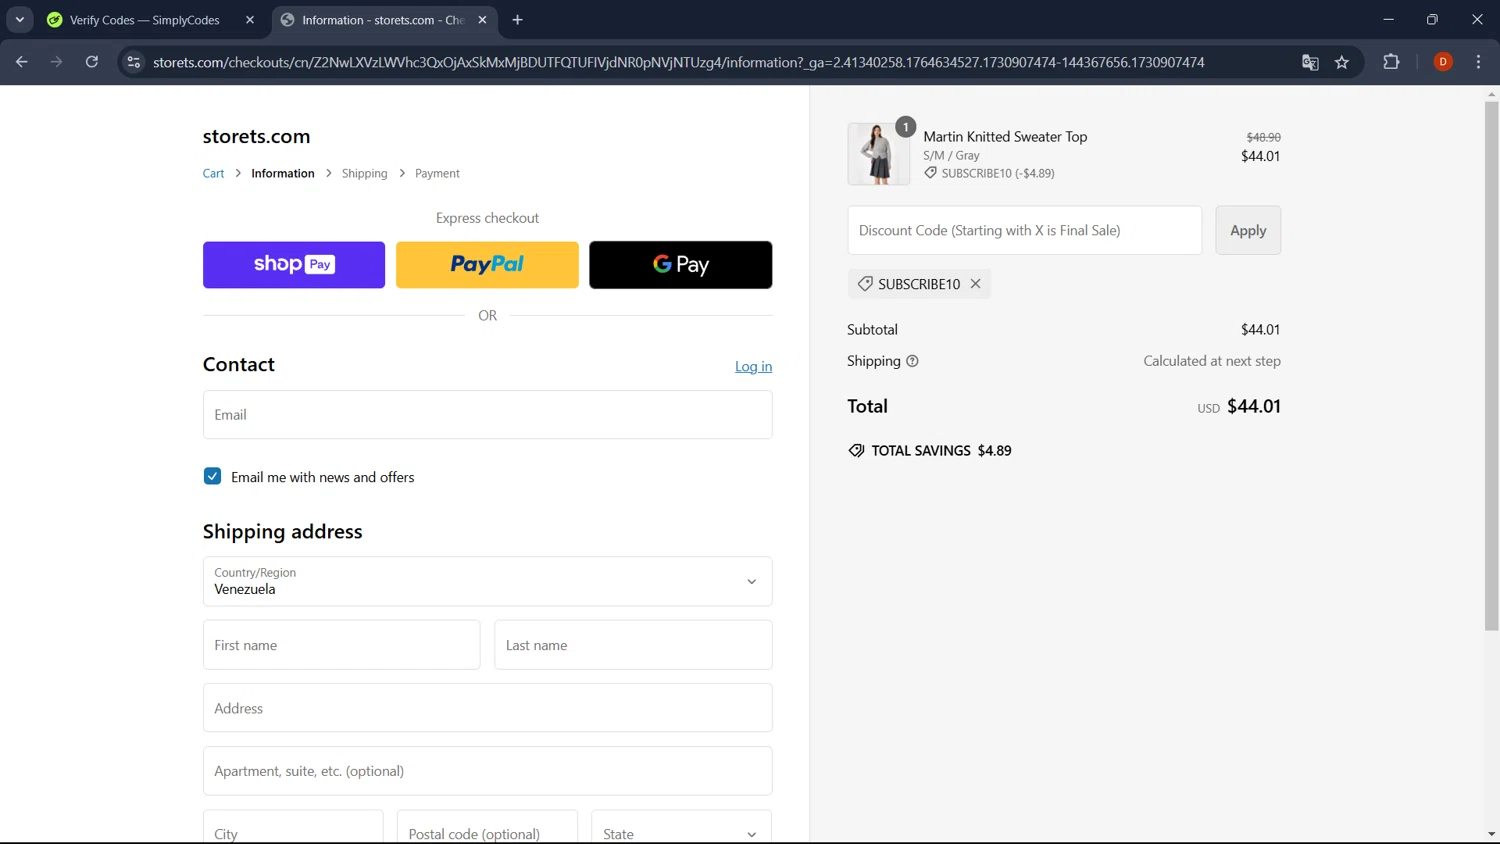Focus the Last name field
The height and width of the screenshot is (844, 1500).
click(633, 645)
